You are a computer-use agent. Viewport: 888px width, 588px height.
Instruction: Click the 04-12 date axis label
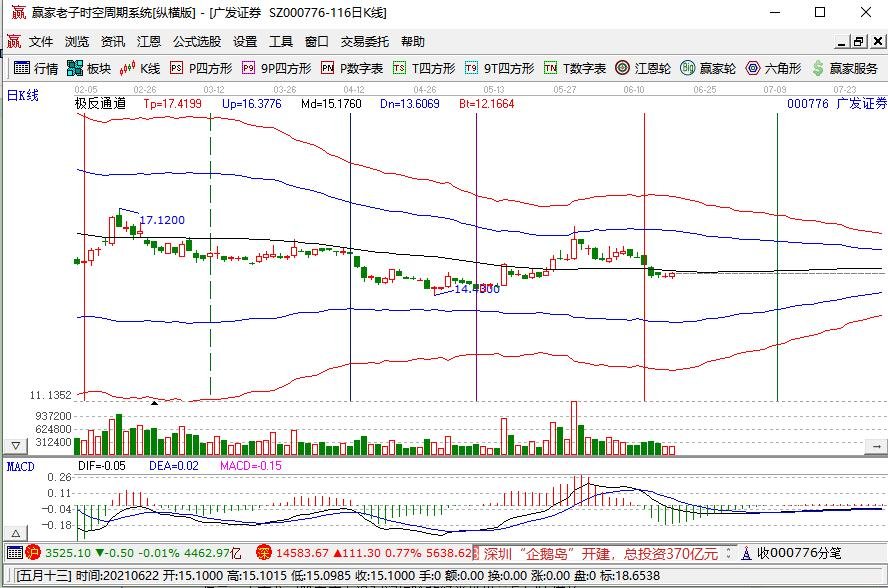click(353, 90)
